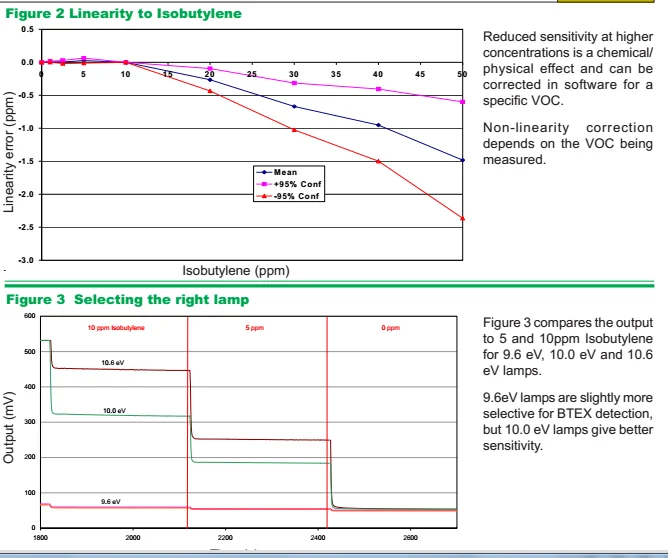Click the paragraph starting 'Figure 3 compares the output'
Viewport: 668px width, 558px height.
567,346
